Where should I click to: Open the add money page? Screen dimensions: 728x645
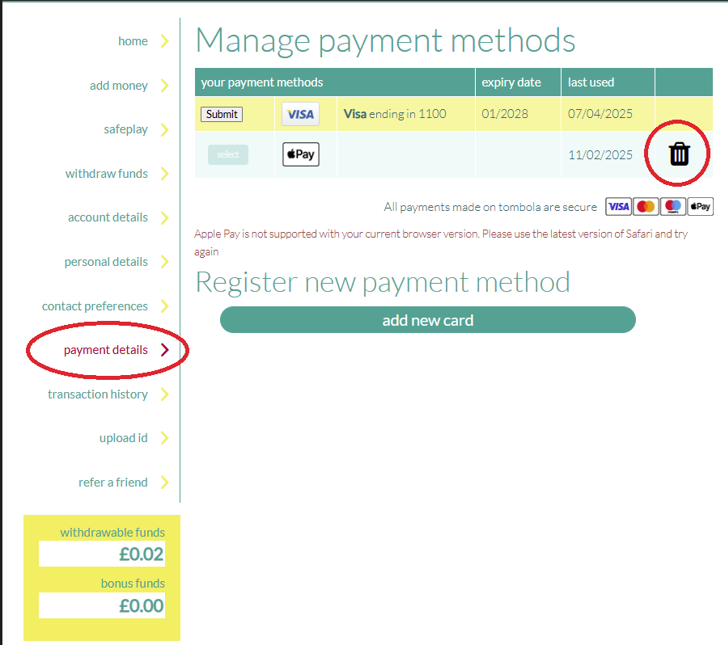click(119, 85)
